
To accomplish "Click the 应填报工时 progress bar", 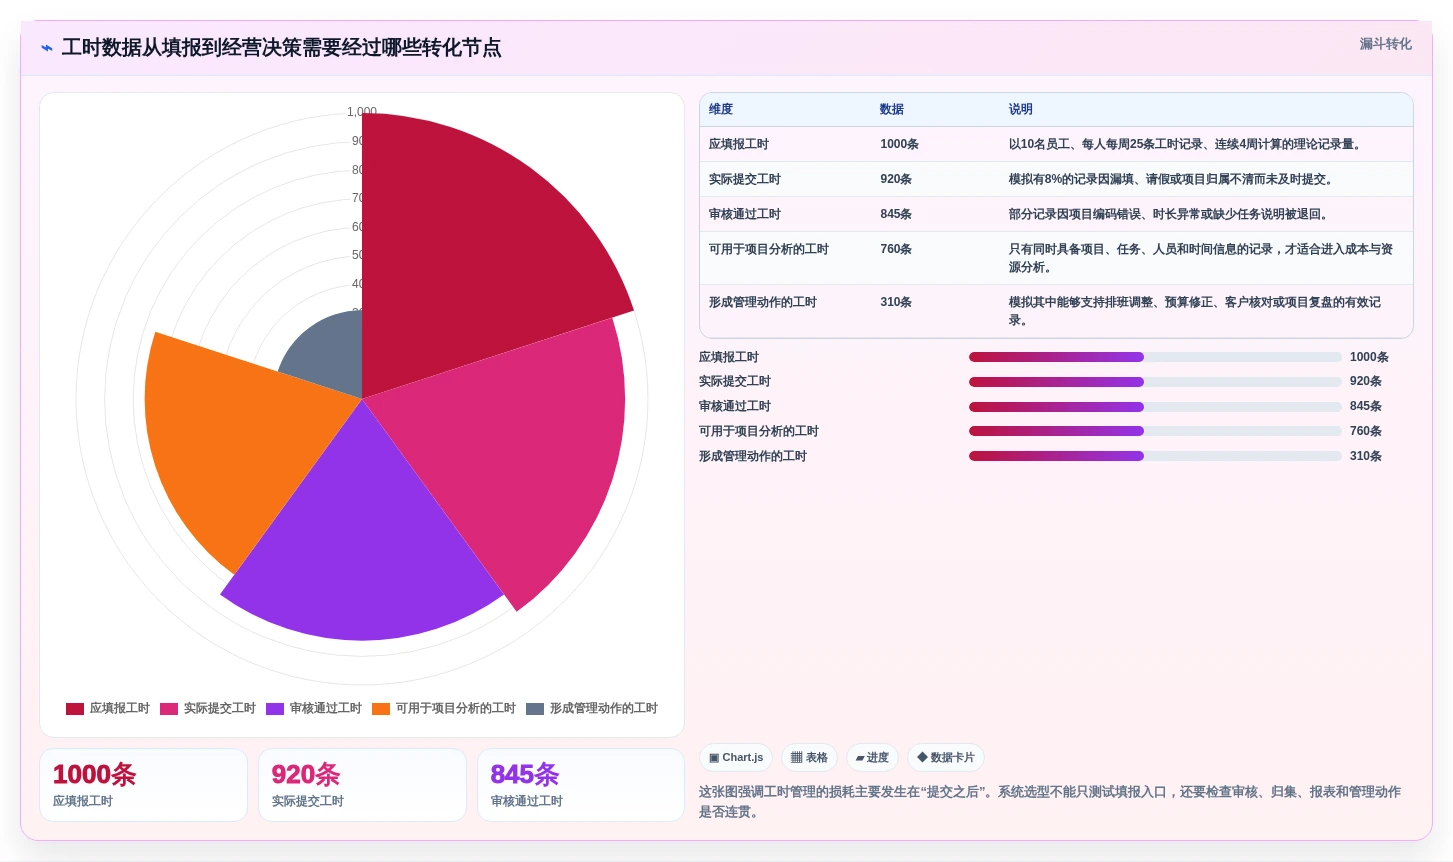I will point(1155,357).
